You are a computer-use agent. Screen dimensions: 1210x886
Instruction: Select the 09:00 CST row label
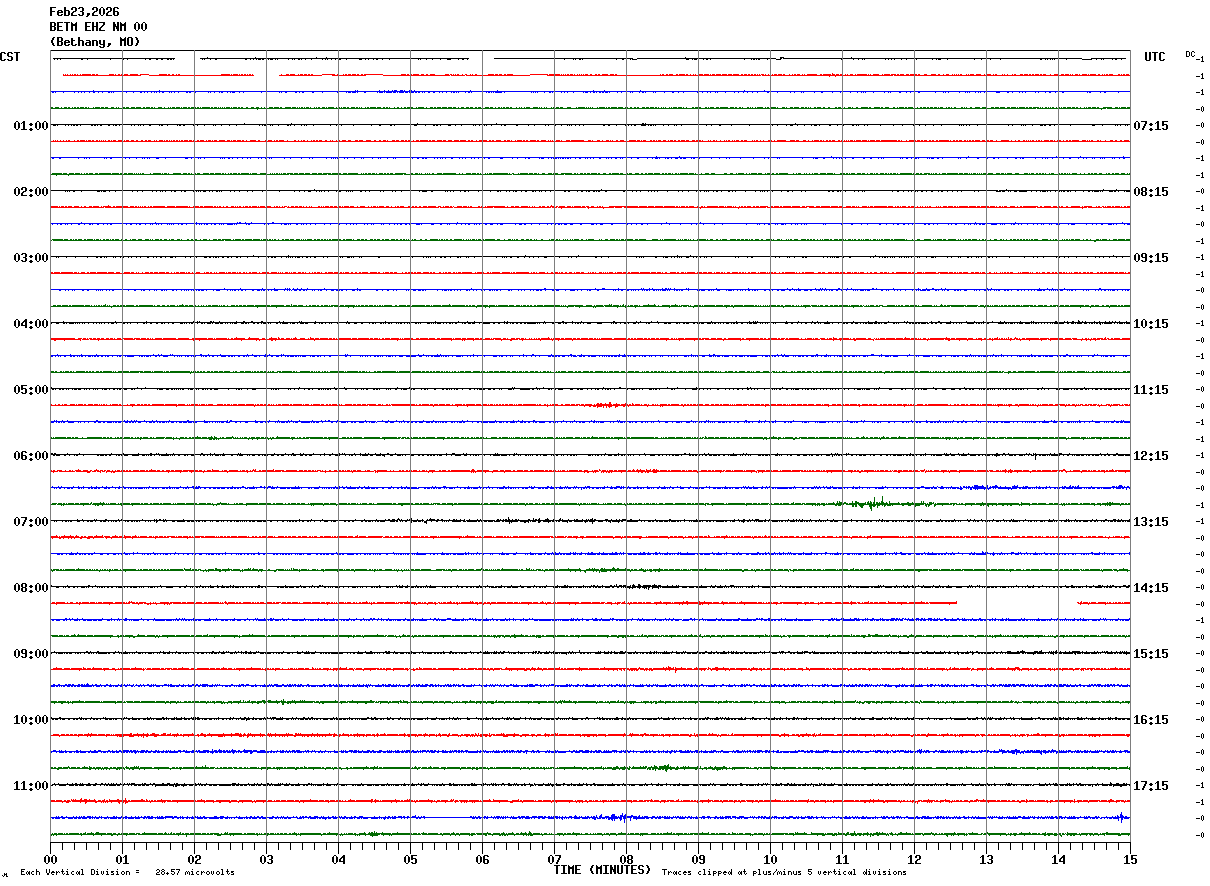[x=30, y=654]
